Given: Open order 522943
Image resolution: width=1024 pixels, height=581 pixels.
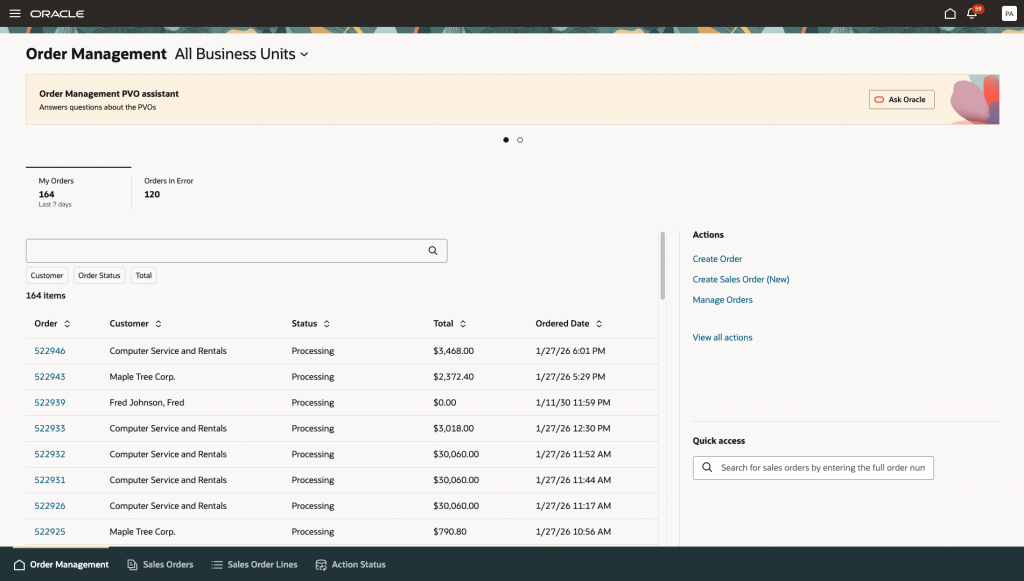Looking at the screenshot, I should 50,377.
